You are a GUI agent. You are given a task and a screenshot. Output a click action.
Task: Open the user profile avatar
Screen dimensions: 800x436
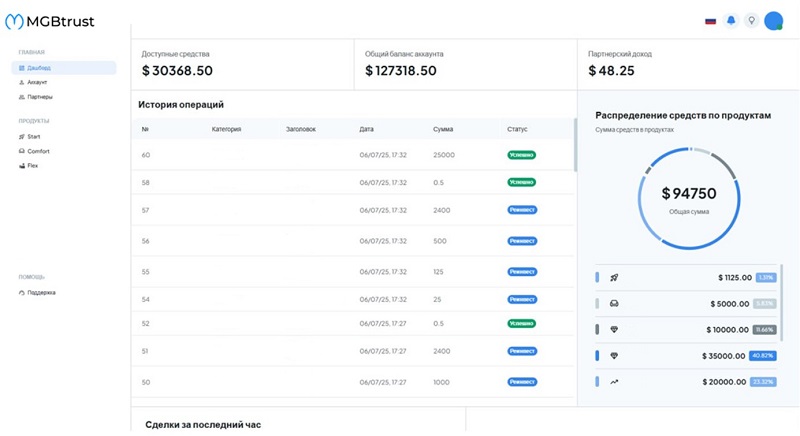click(773, 20)
